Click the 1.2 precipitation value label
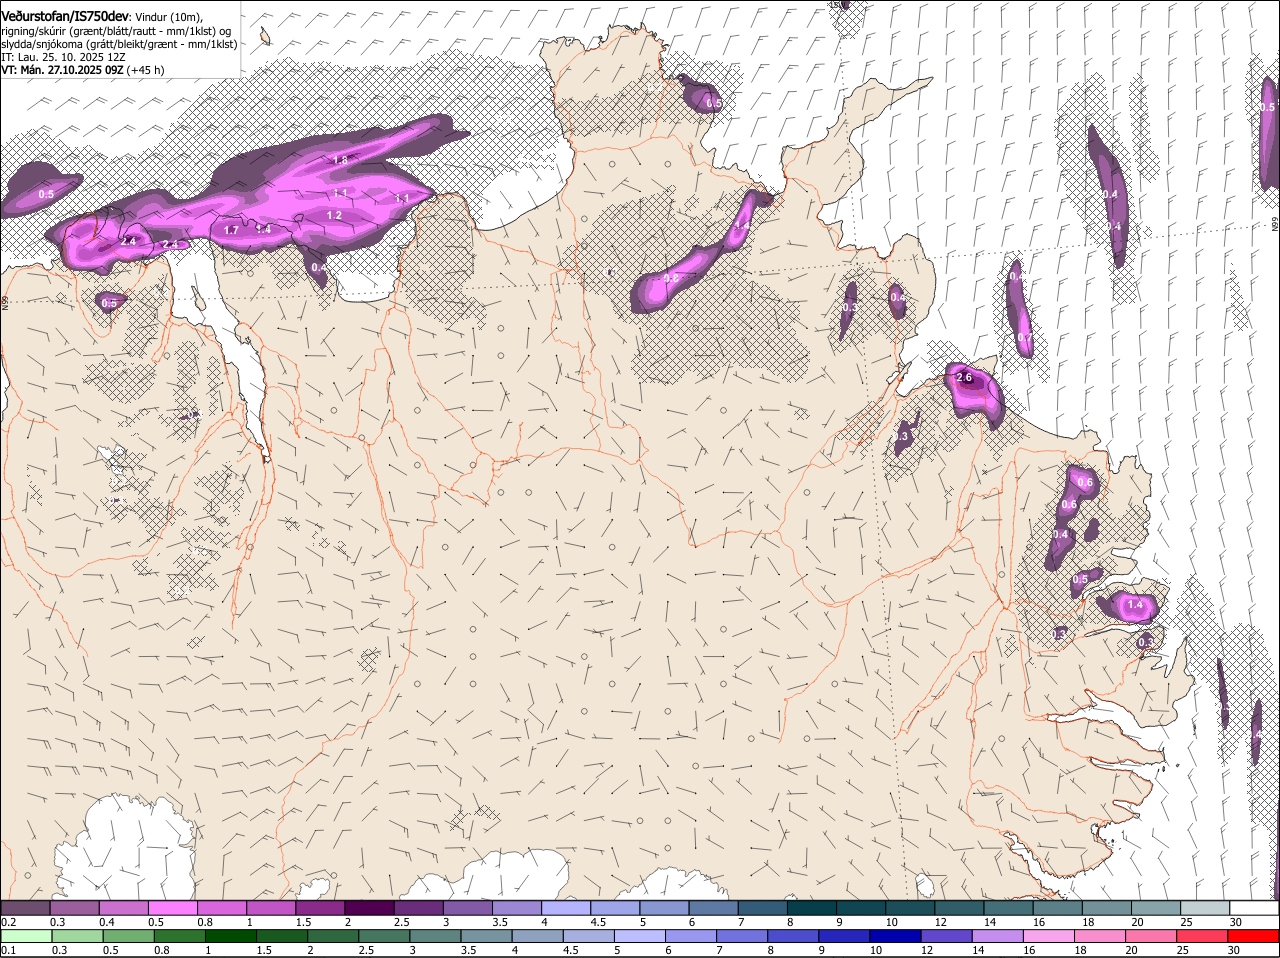This screenshot has width=1280, height=958. point(334,215)
